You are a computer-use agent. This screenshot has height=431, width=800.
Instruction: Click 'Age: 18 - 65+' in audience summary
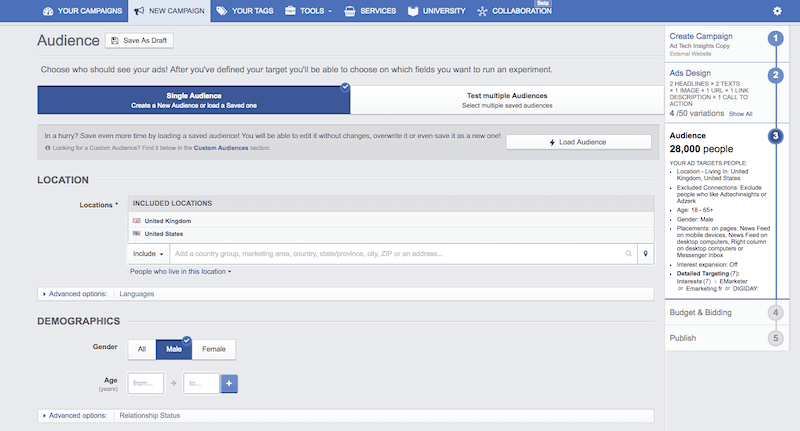coord(695,210)
